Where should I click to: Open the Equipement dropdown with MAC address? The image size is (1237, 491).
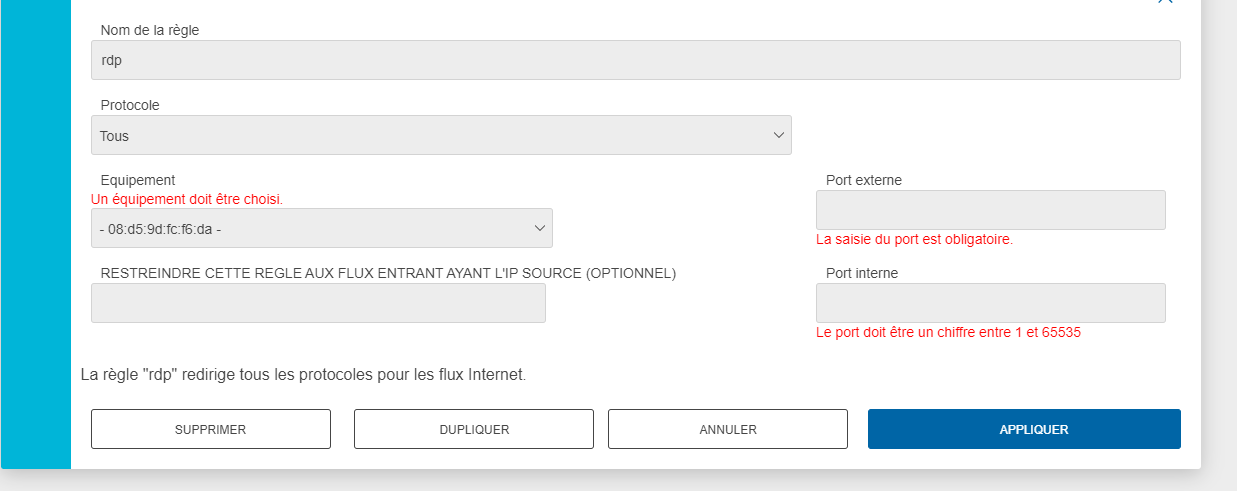click(322, 228)
